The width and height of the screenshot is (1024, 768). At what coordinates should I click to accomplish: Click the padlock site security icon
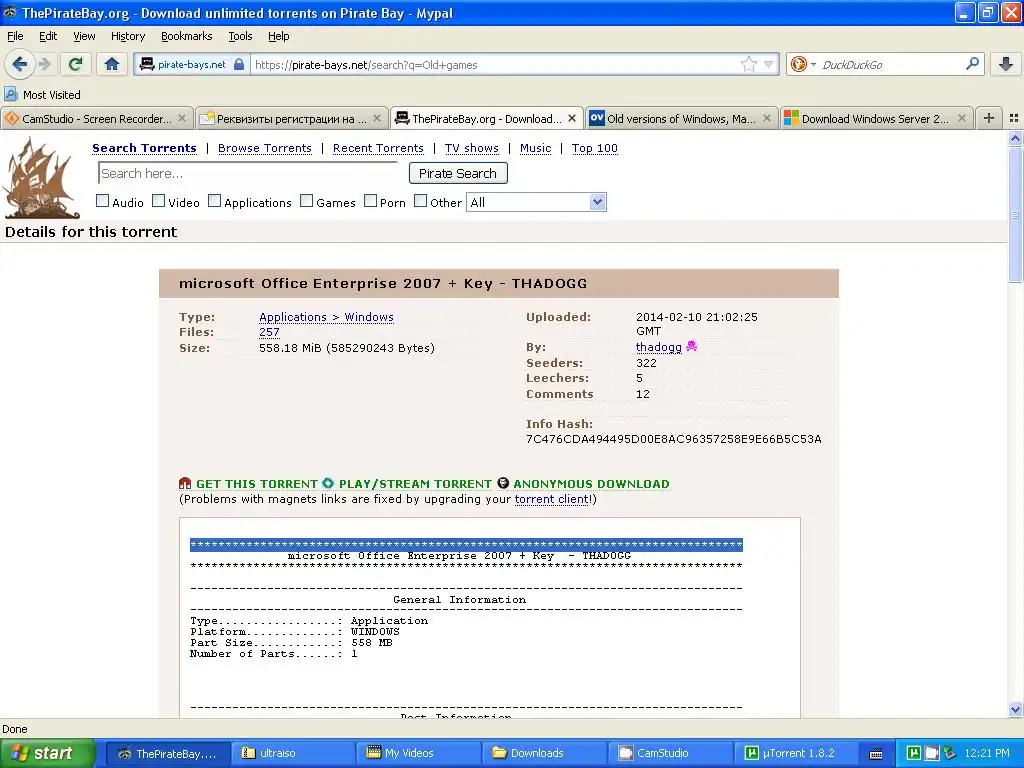coord(239,64)
